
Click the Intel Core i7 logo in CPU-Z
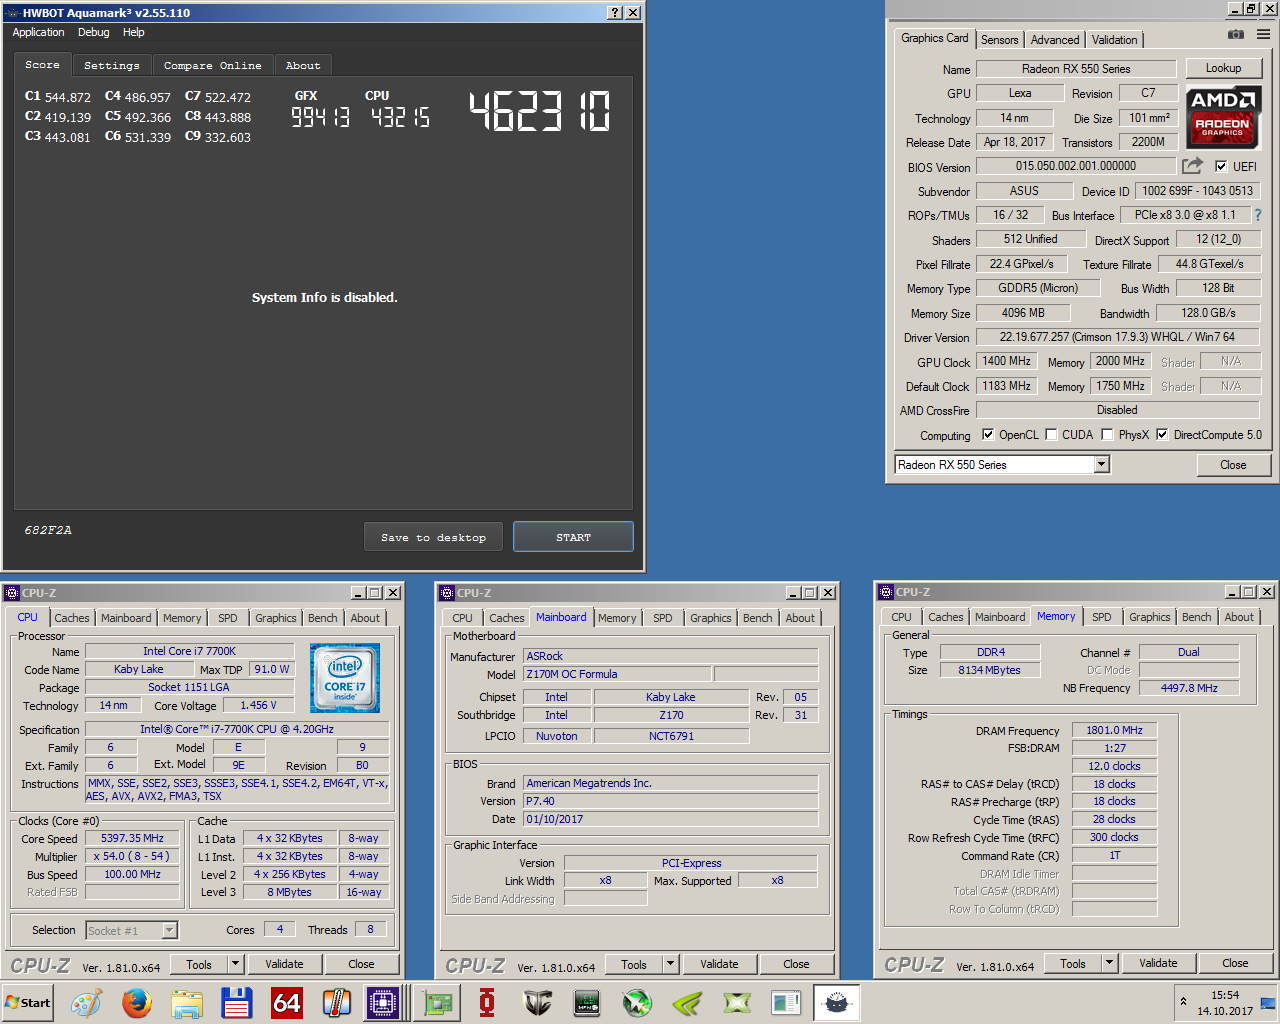345,677
